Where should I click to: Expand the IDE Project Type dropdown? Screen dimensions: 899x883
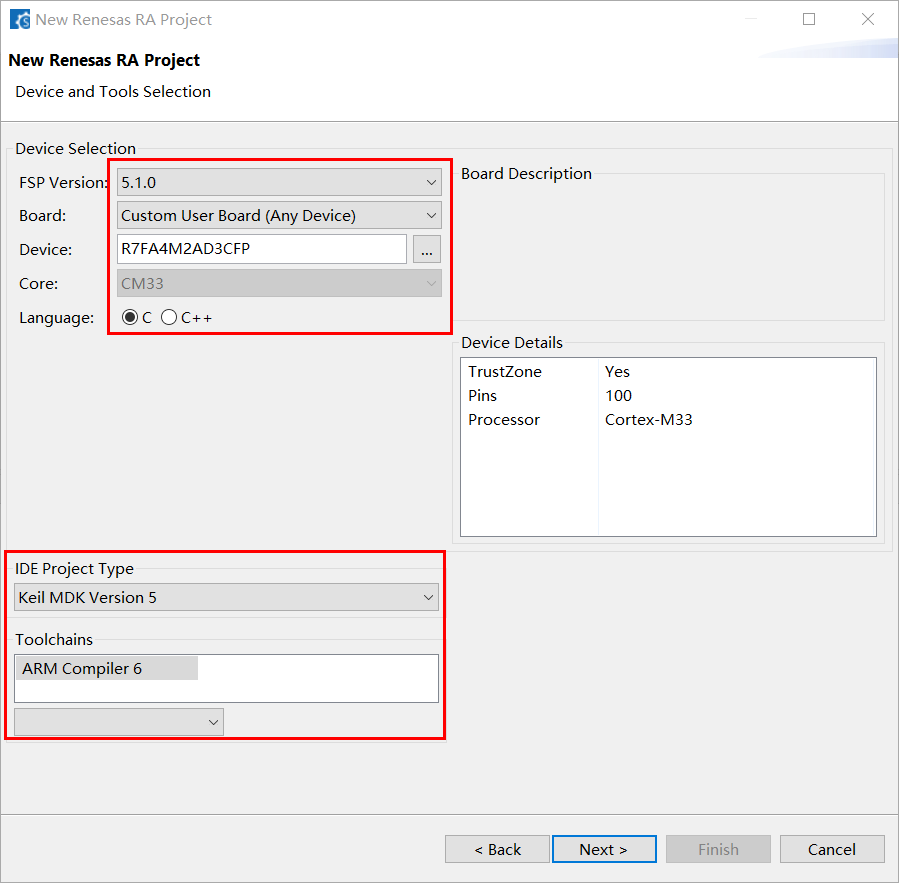pyautogui.click(x=226, y=597)
